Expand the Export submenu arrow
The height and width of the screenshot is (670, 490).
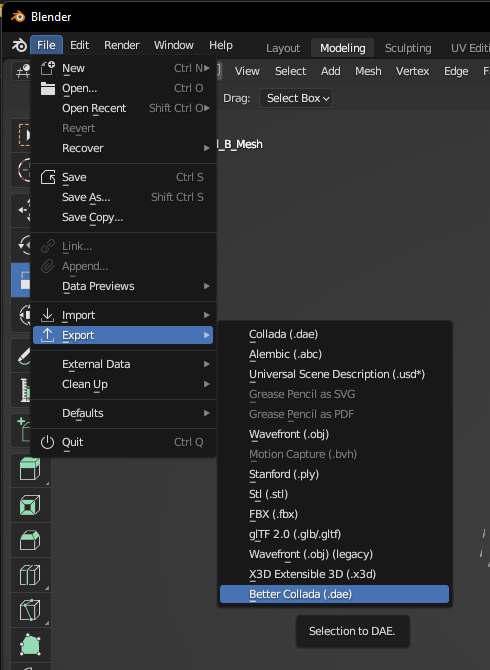[x=207, y=335]
